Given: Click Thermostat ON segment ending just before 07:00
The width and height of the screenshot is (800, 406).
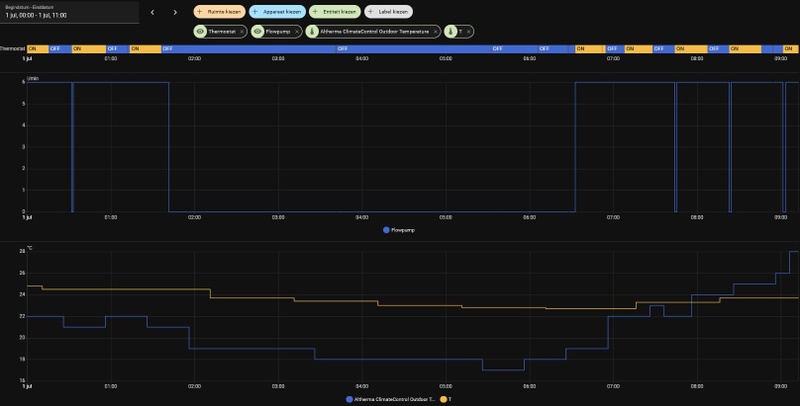Looking at the screenshot, I should [590, 49].
